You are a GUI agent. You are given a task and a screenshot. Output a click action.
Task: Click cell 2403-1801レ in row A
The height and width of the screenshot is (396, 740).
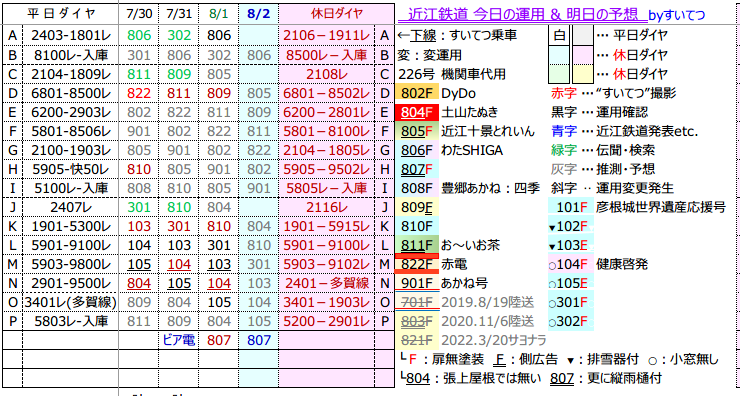click(x=71, y=35)
